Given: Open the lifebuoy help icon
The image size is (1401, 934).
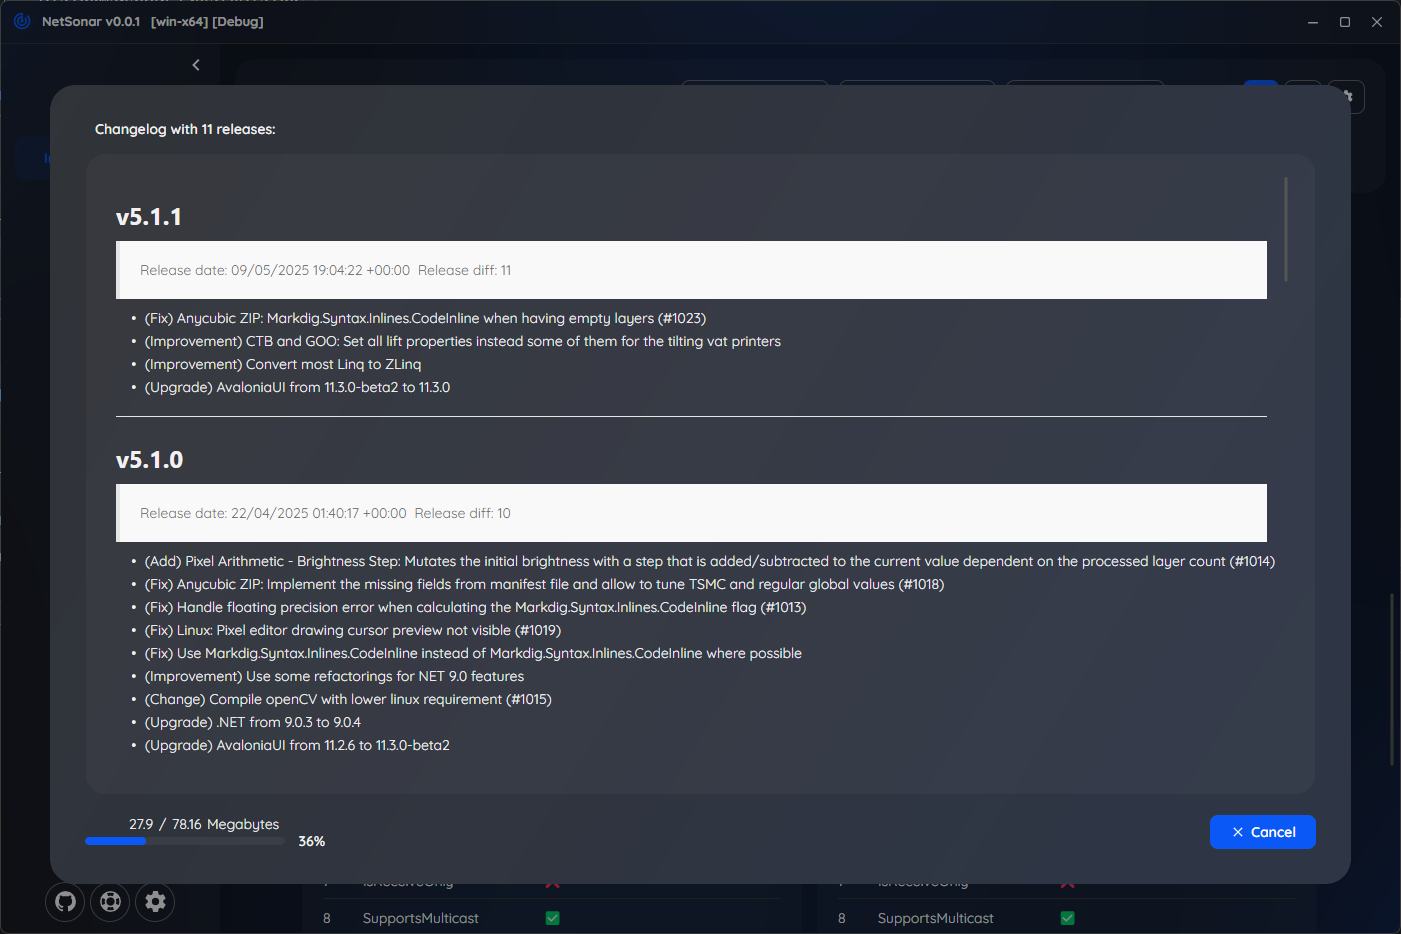Looking at the screenshot, I should click(110, 902).
